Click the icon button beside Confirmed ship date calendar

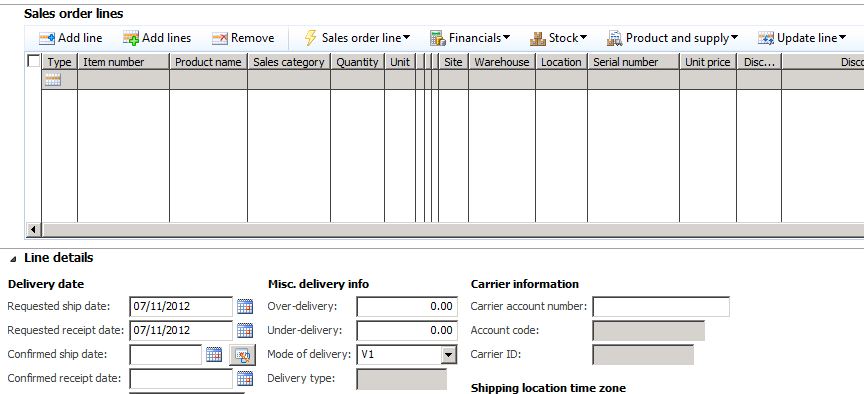click(242, 355)
